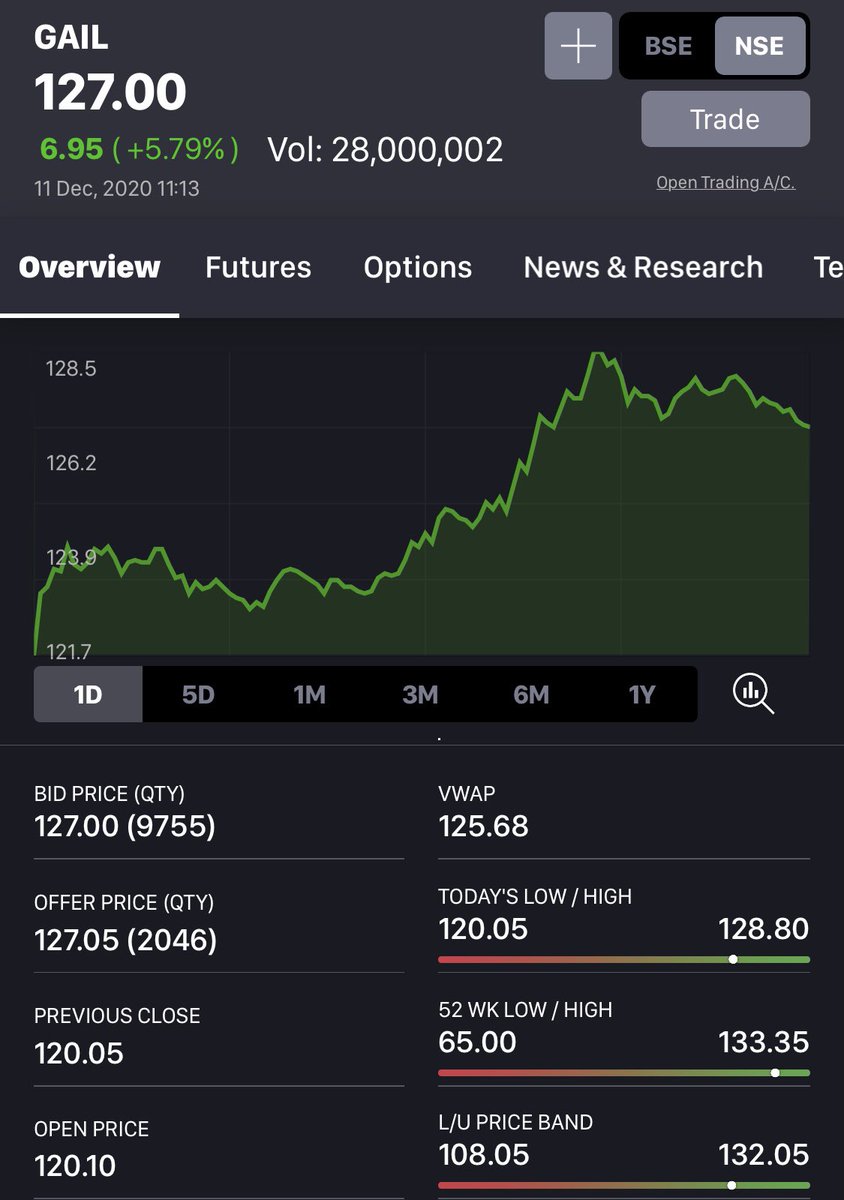Switch chart to 6M range
The height and width of the screenshot is (1200, 844).
[531, 694]
